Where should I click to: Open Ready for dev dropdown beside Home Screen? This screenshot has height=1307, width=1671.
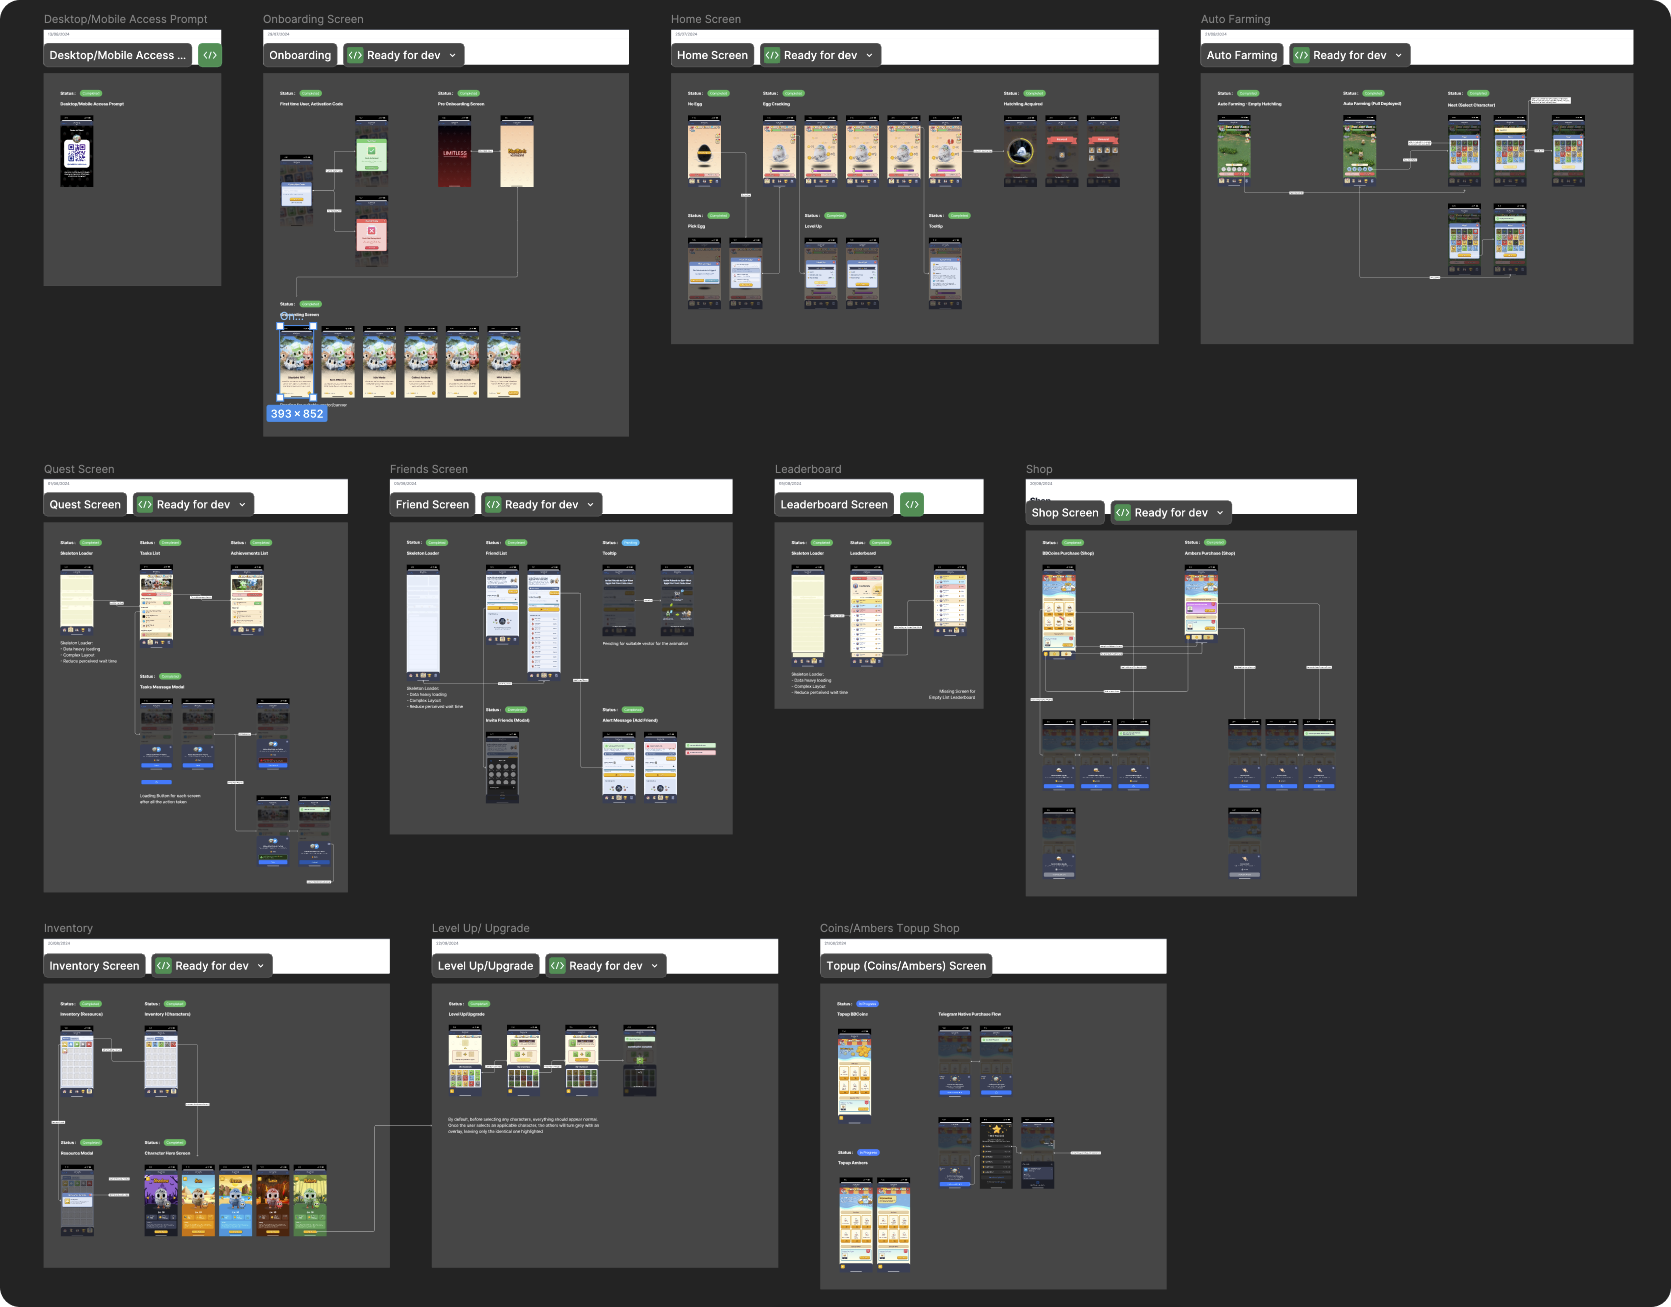tap(821, 56)
